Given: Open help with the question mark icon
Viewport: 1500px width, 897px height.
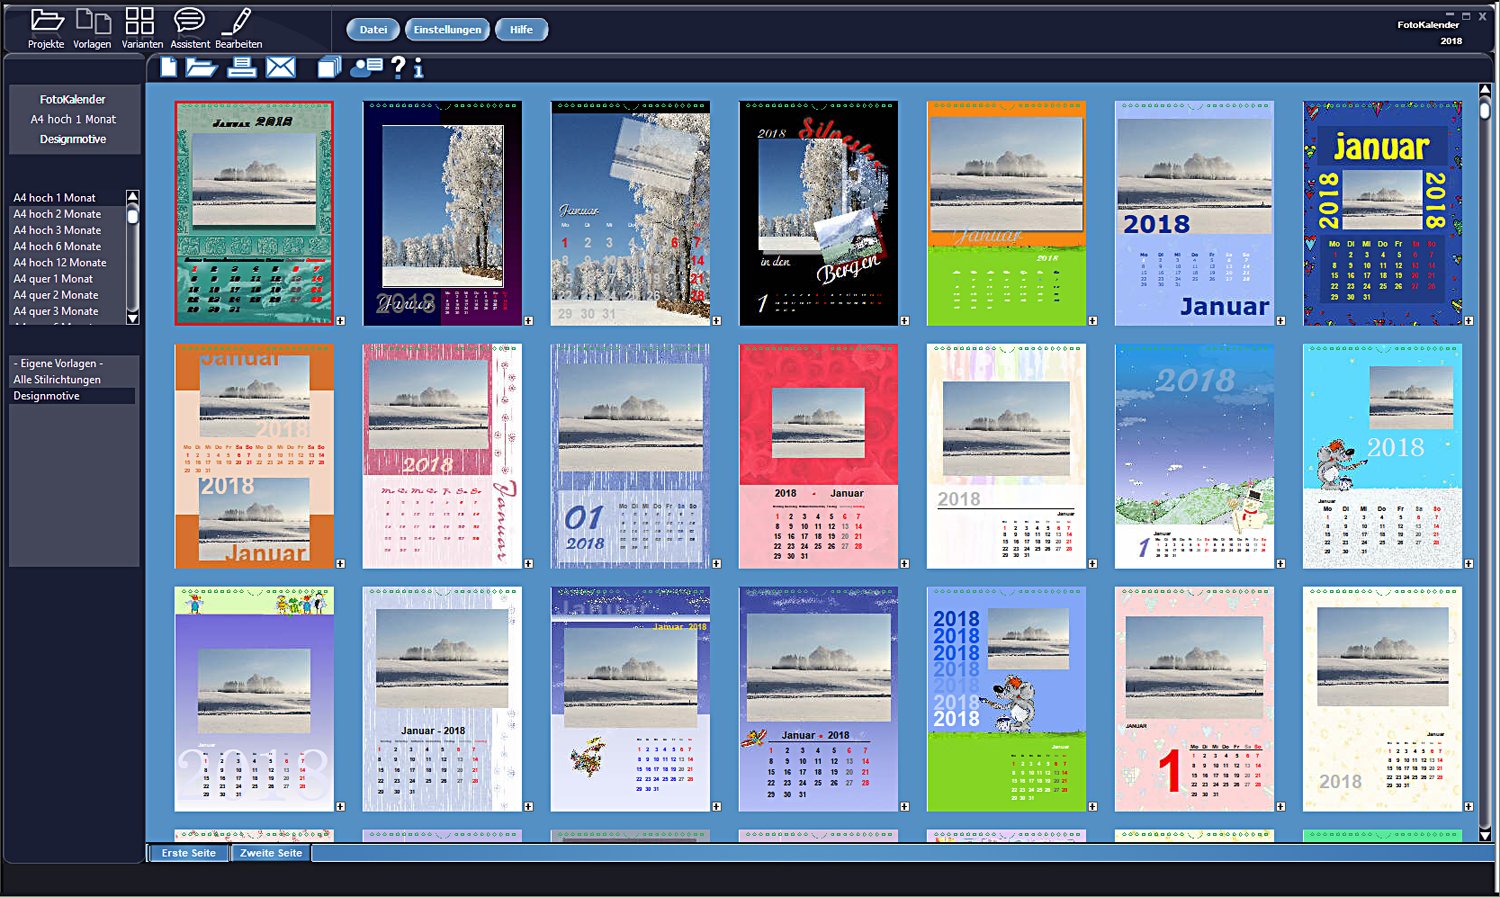Looking at the screenshot, I should click(x=398, y=67).
